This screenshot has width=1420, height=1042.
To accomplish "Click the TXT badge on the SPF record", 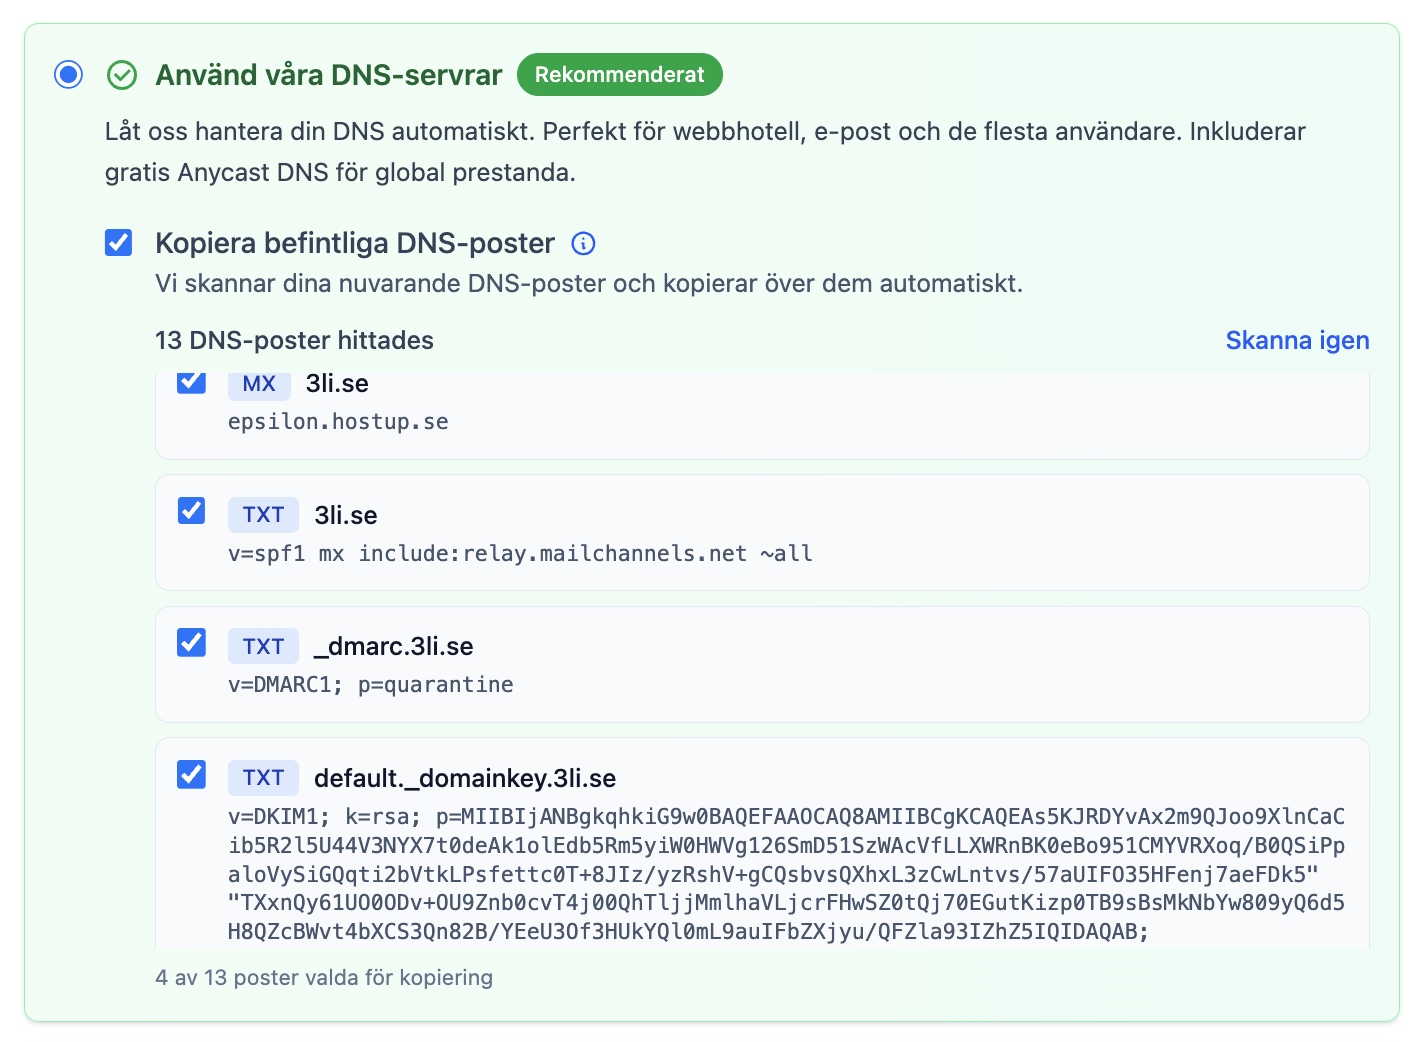I will [263, 514].
